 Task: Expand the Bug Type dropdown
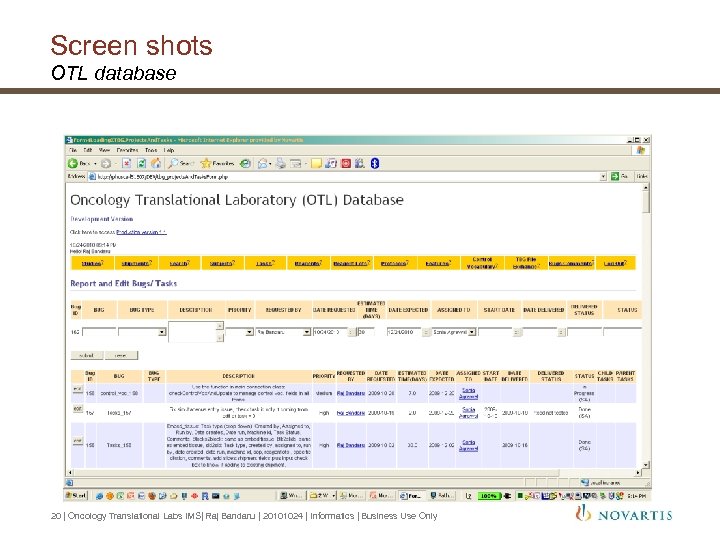coord(162,332)
